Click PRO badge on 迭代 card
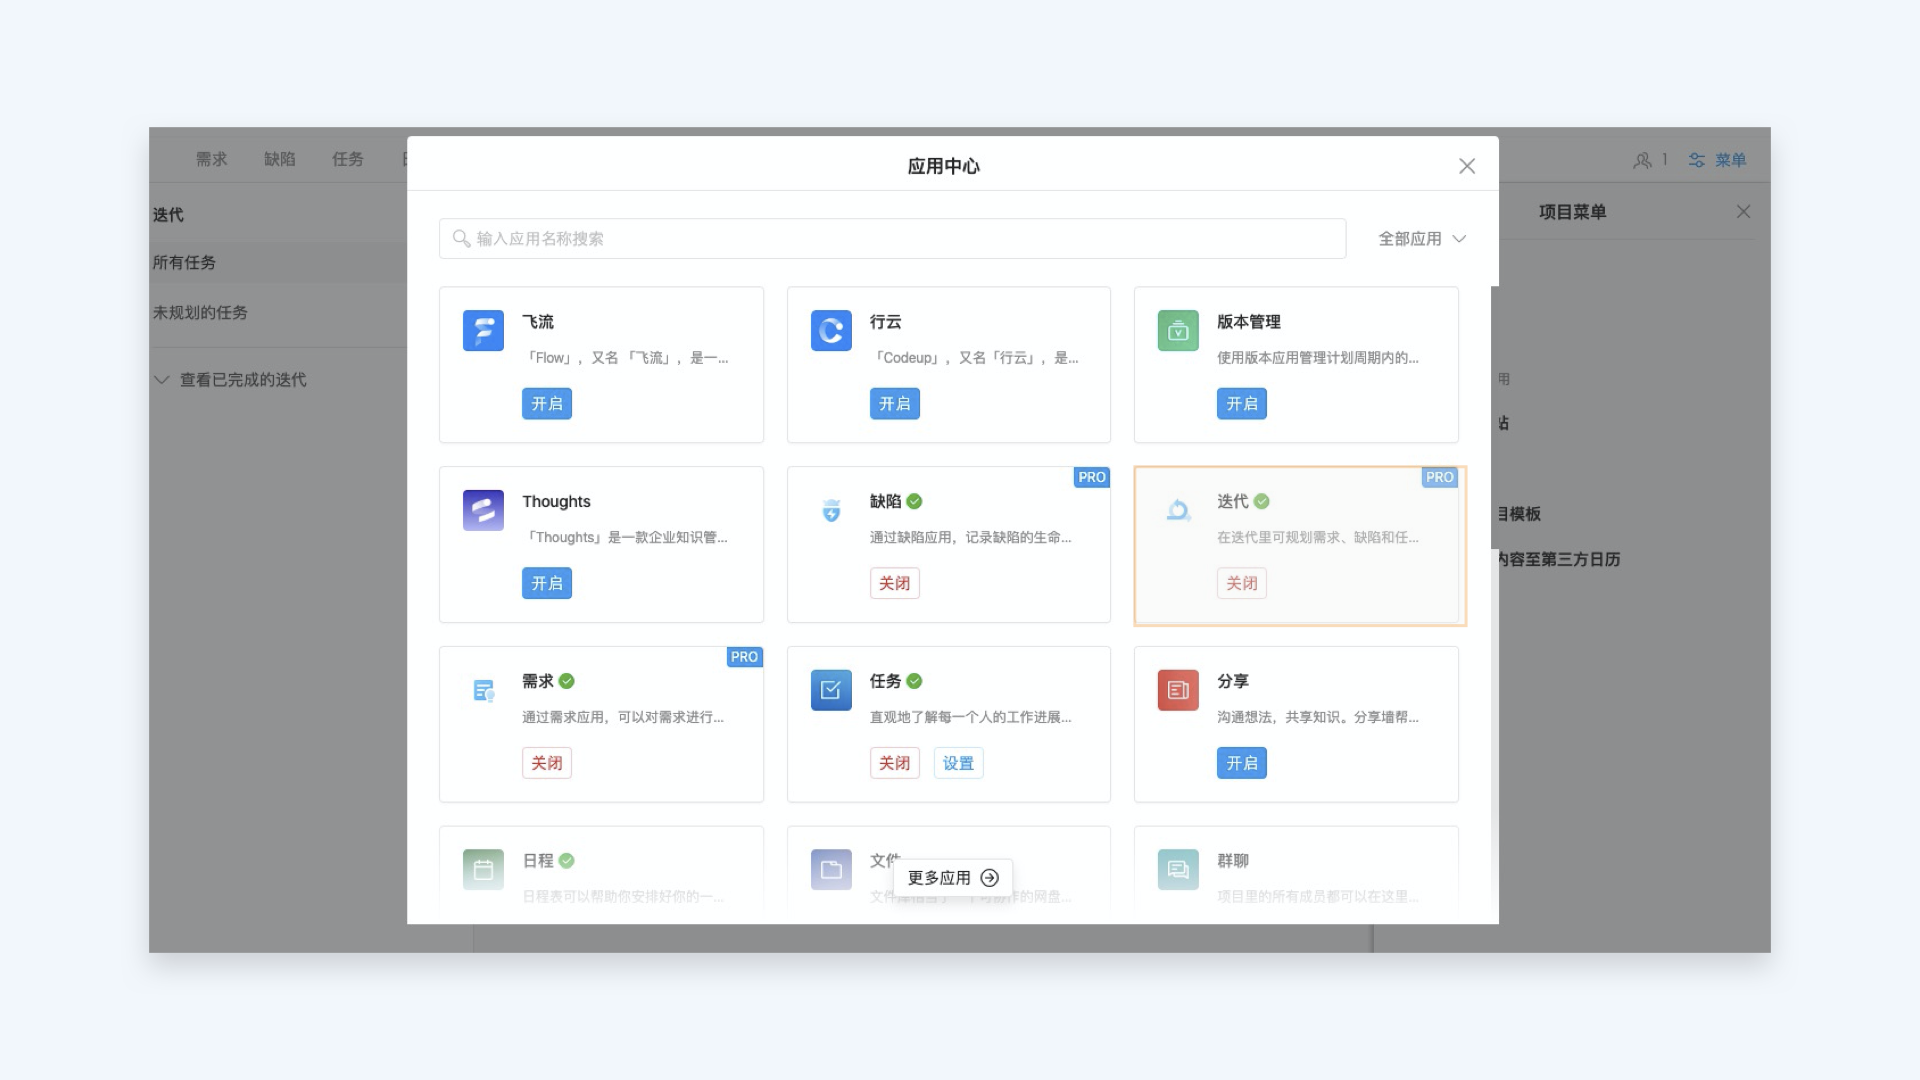Image resolution: width=1920 pixels, height=1080 pixels. click(1440, 477)
